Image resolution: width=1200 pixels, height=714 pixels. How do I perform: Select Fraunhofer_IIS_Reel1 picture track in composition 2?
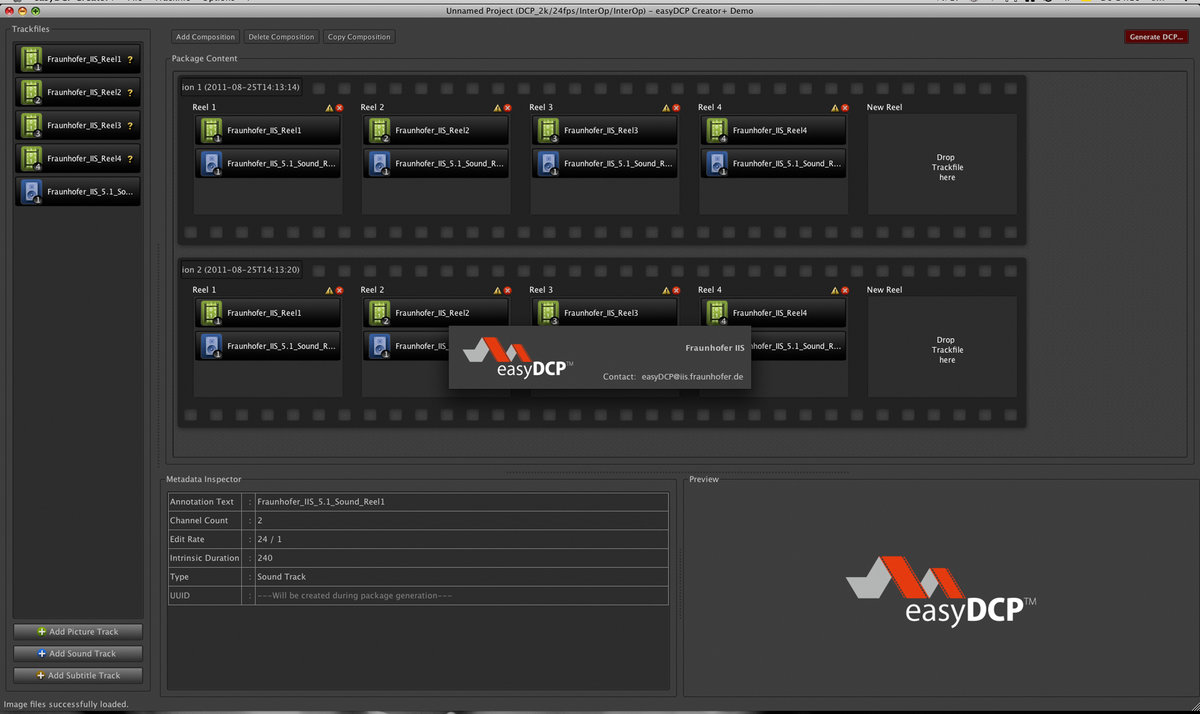tap(267, 313)
